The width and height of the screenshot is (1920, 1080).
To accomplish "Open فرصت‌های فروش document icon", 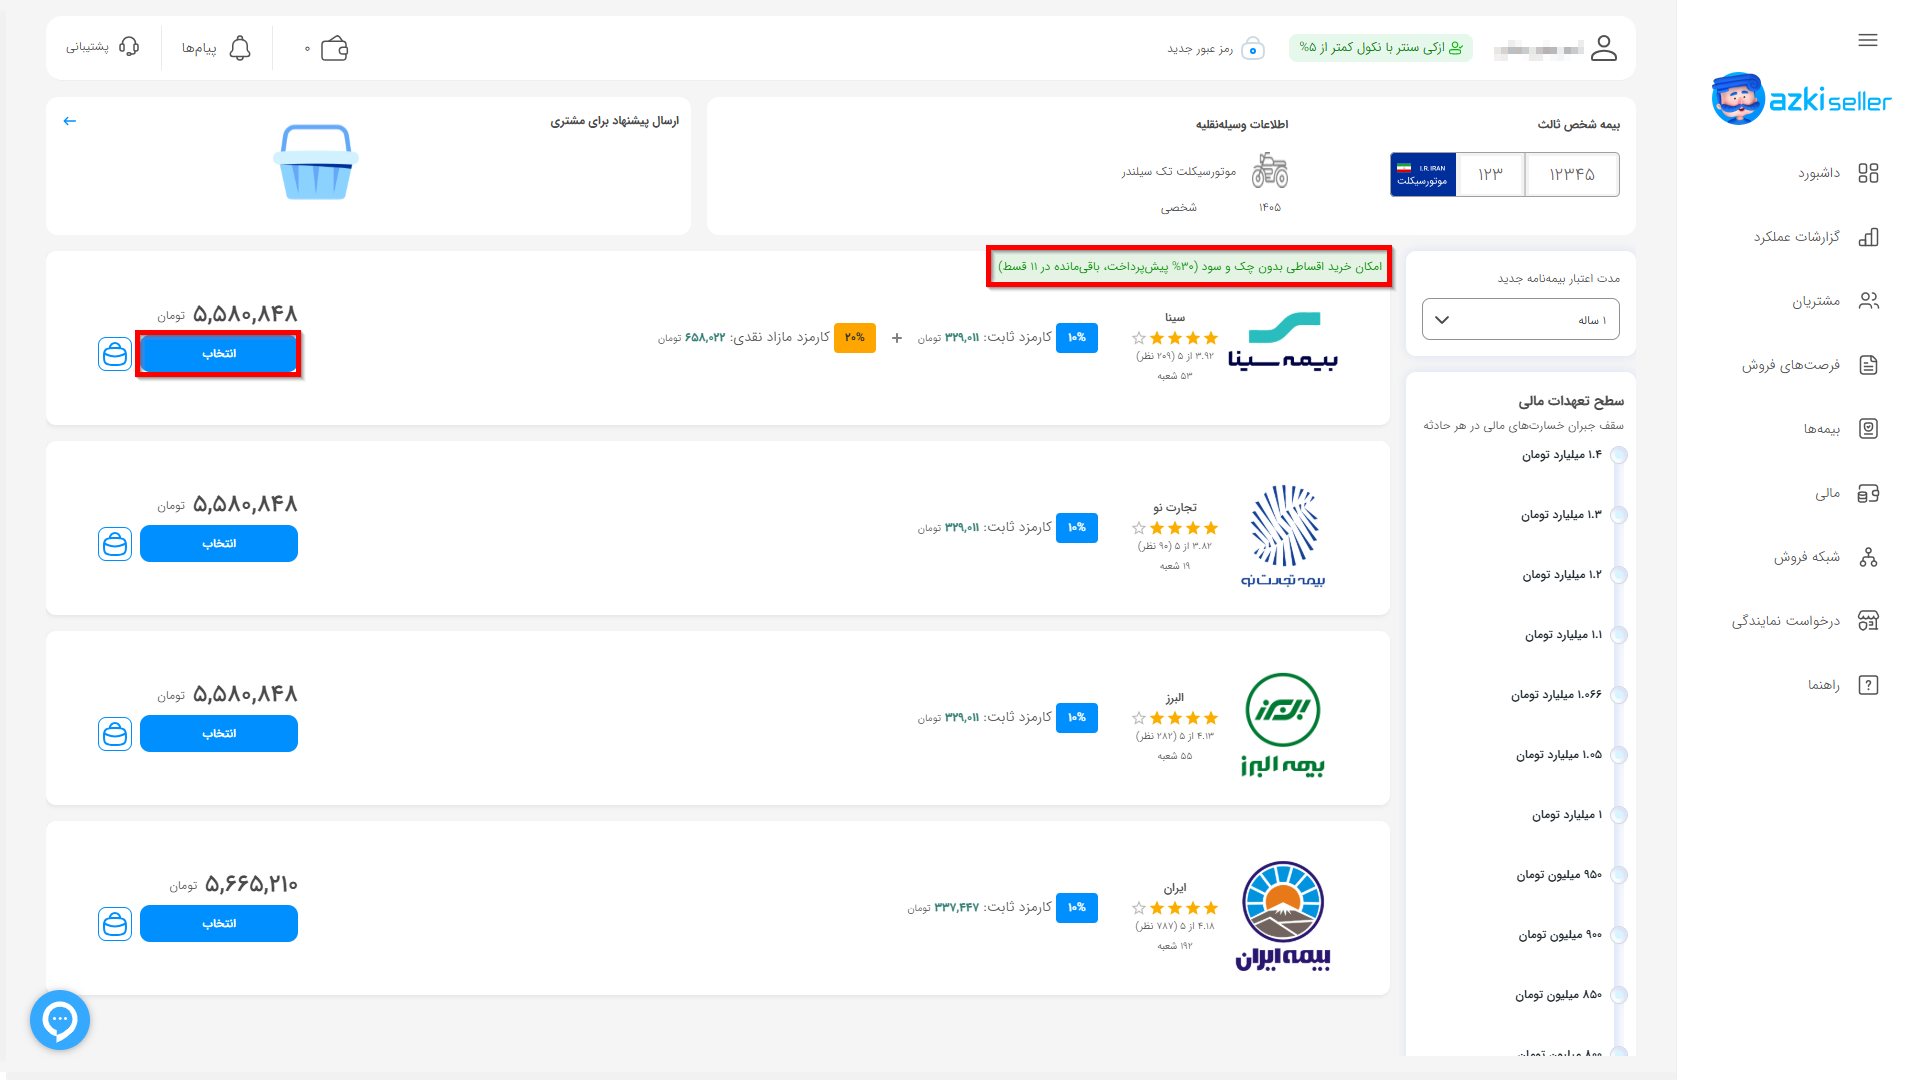I will 1868,365.
